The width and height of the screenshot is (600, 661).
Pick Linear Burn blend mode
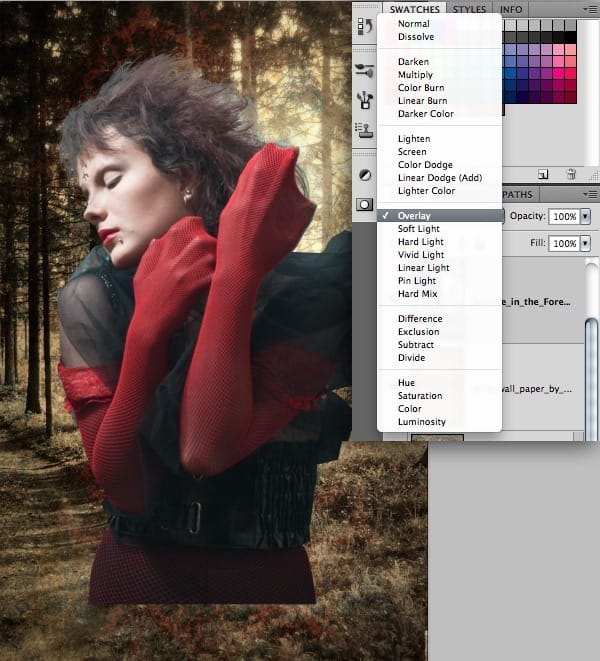click(x=439, y=101)
